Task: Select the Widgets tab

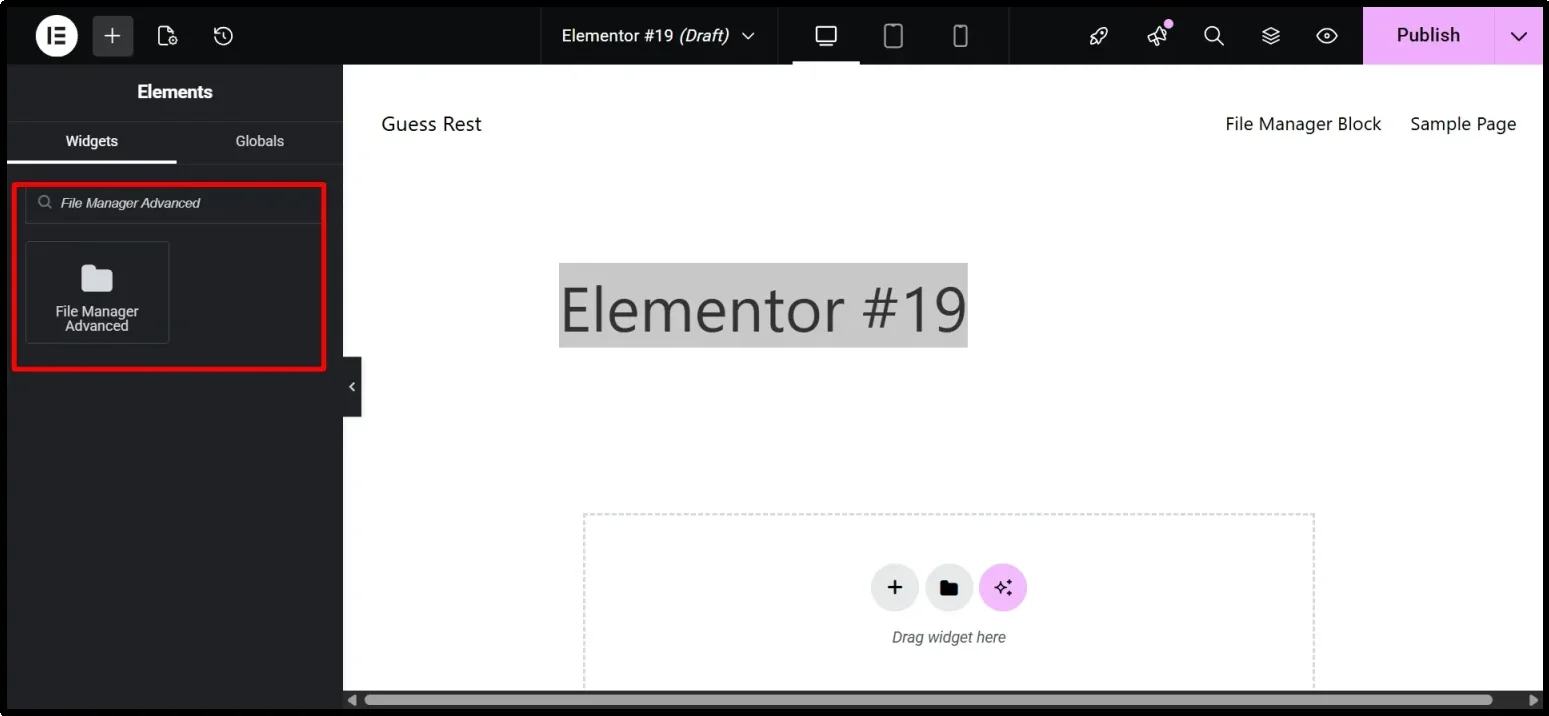Action: point(92,141)
